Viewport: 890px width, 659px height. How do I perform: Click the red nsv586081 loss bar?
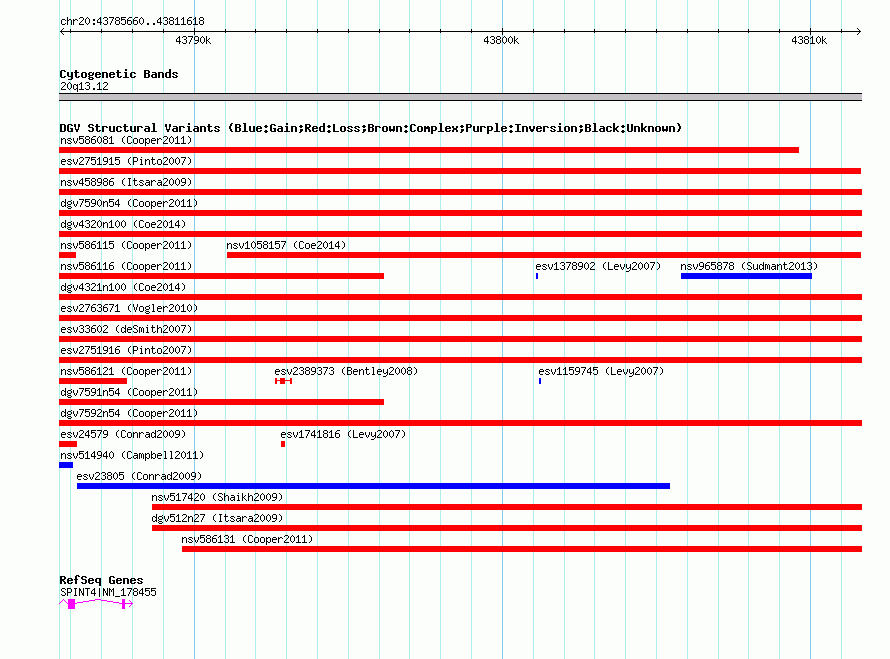coord(429,150)
